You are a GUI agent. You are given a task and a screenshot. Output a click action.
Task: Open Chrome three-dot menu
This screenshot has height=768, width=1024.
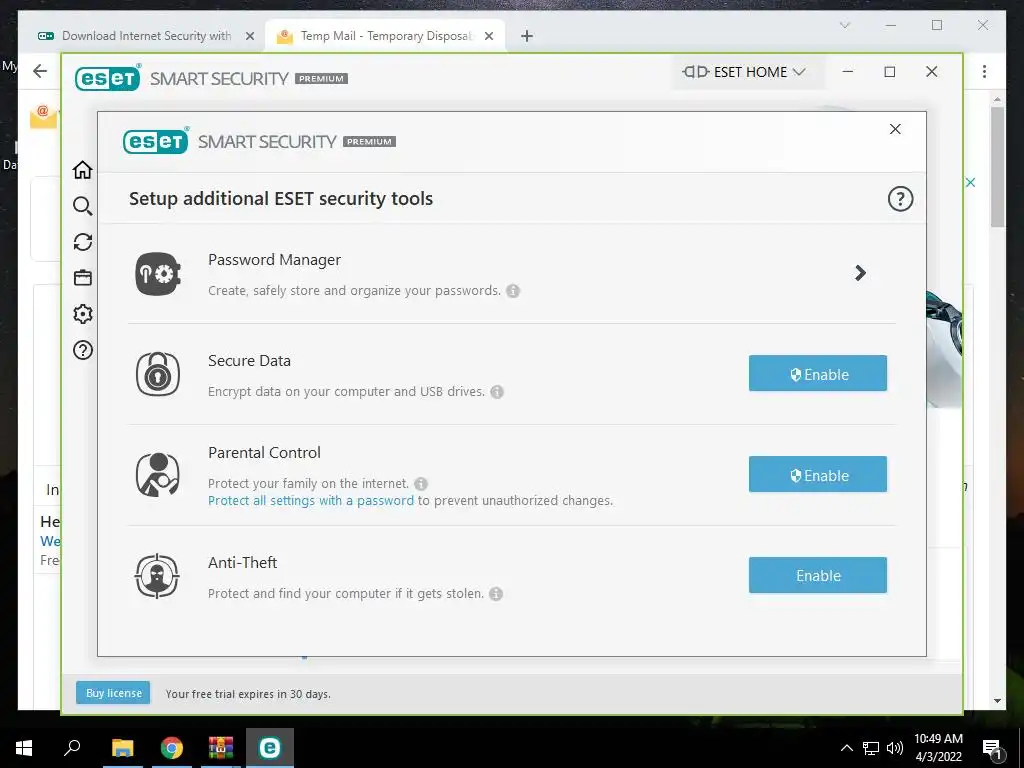[x=984, y=72]
